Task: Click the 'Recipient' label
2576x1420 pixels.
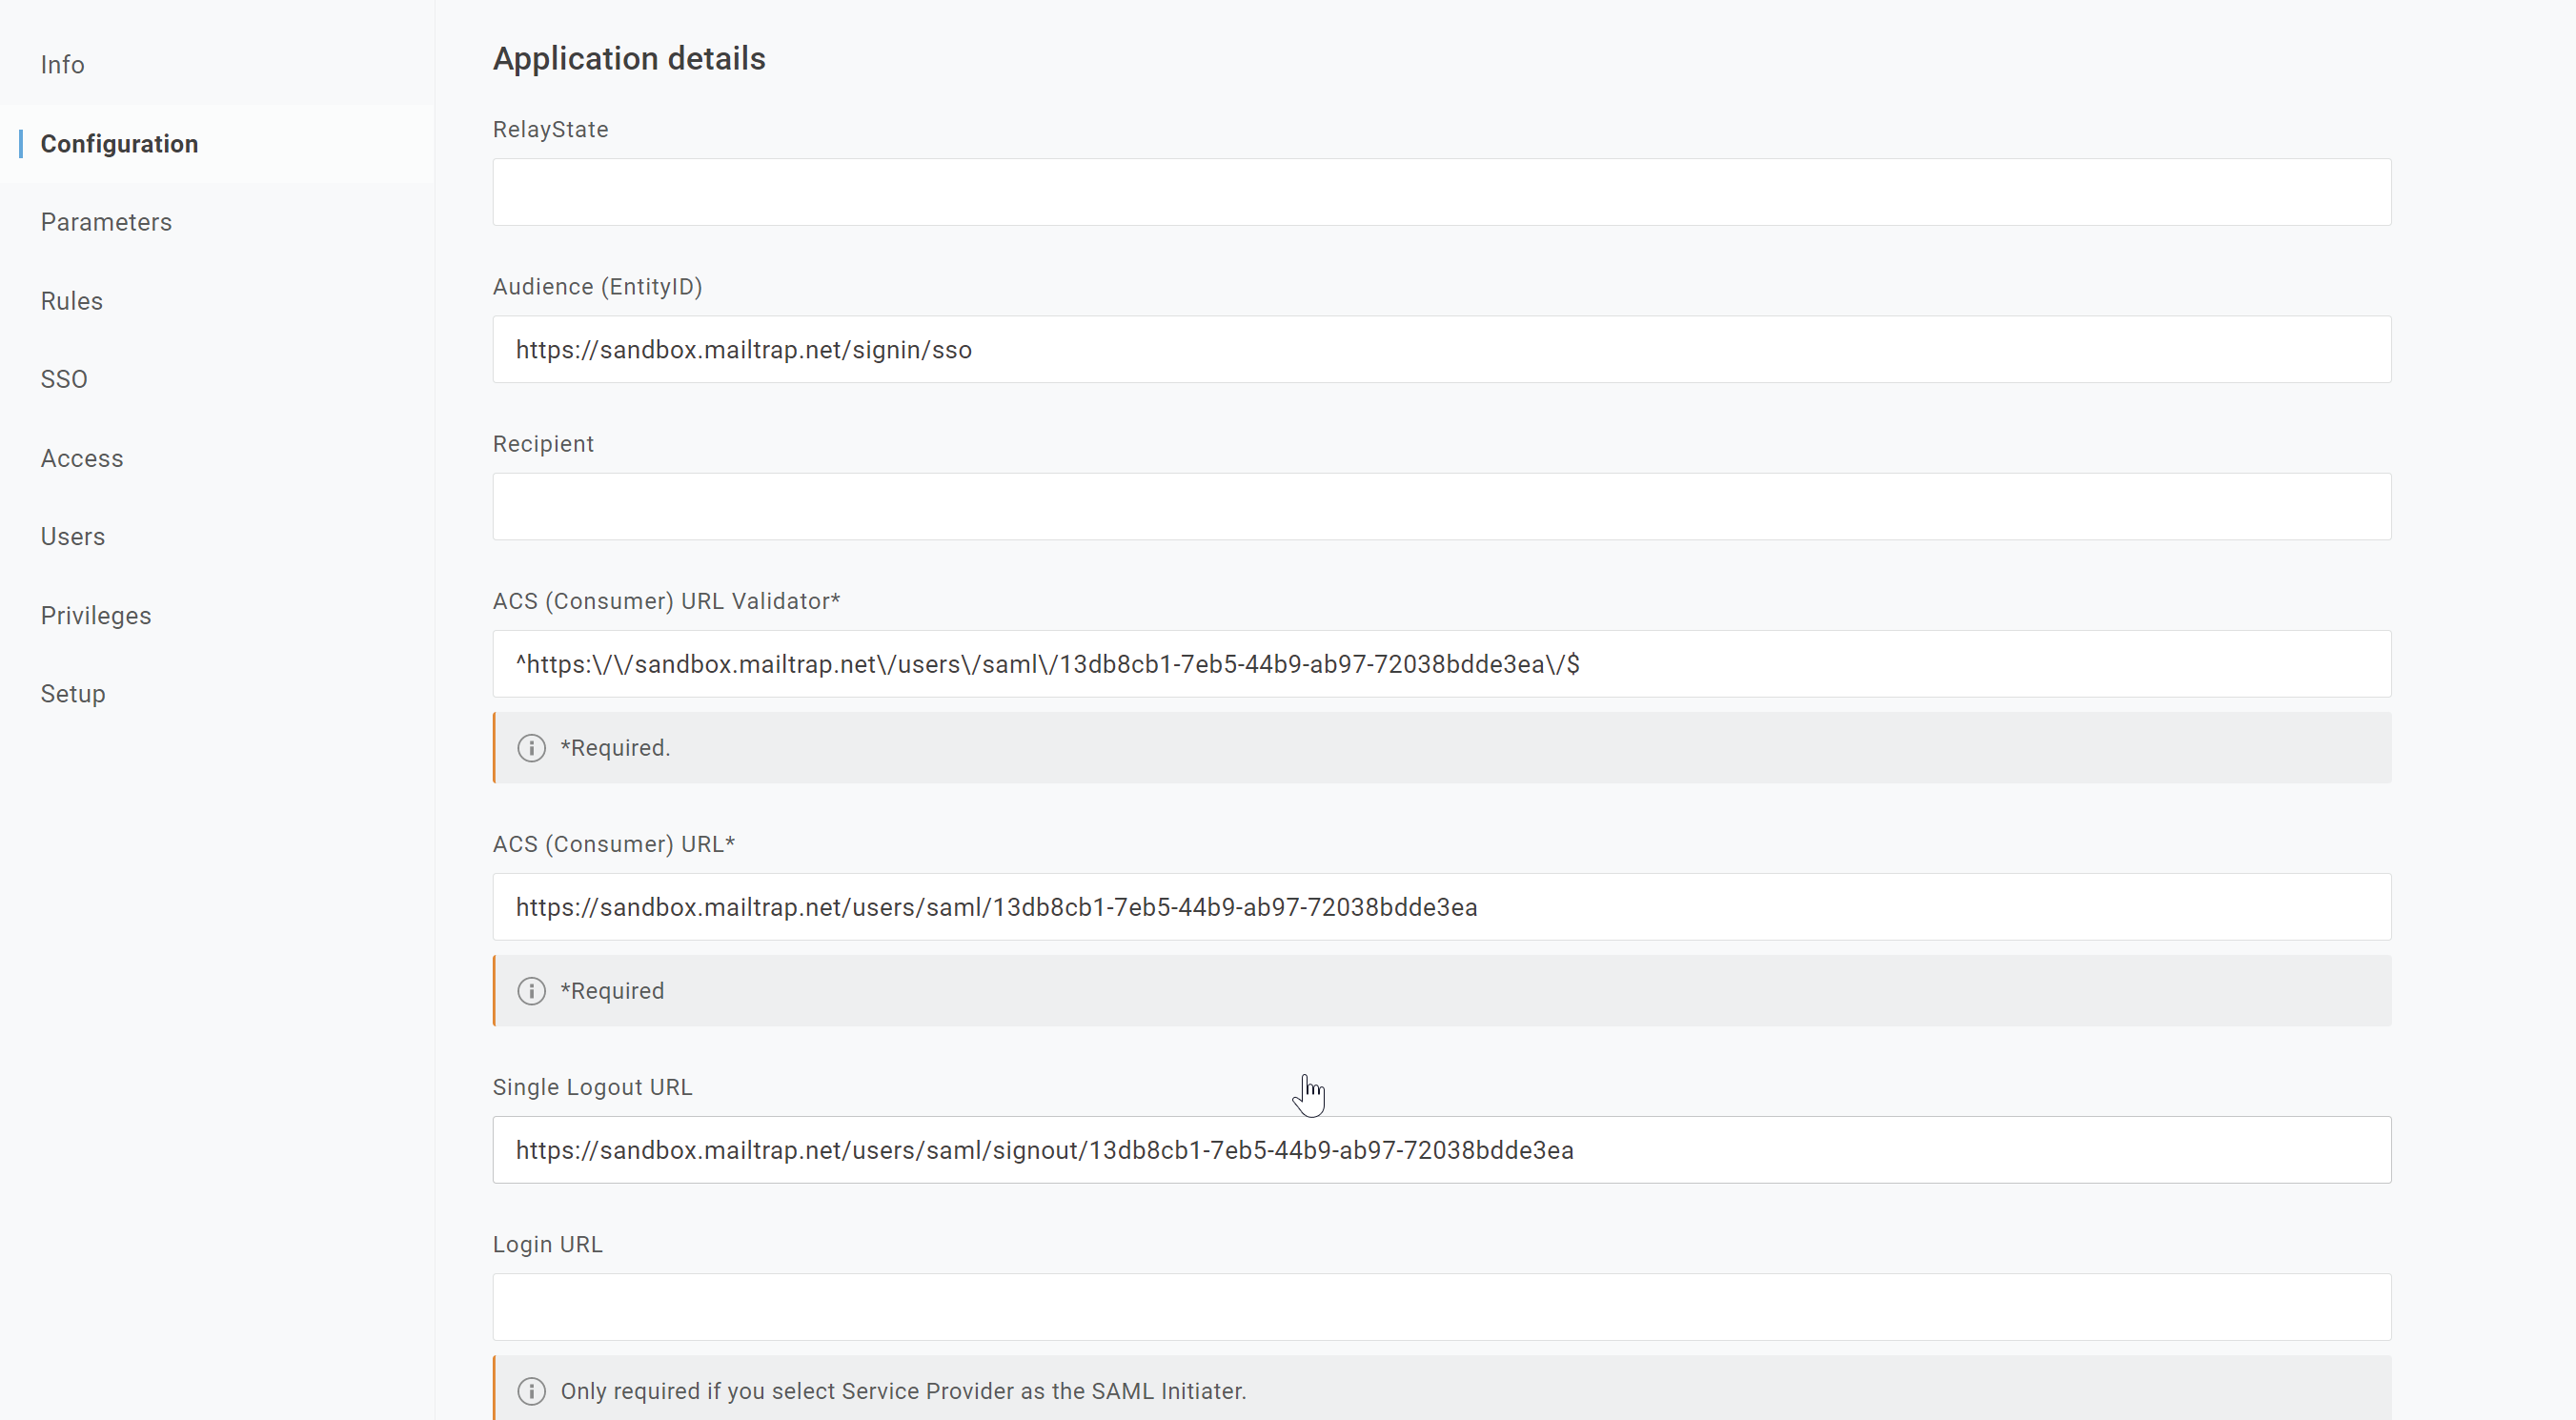Action: [x=543, y=444]
